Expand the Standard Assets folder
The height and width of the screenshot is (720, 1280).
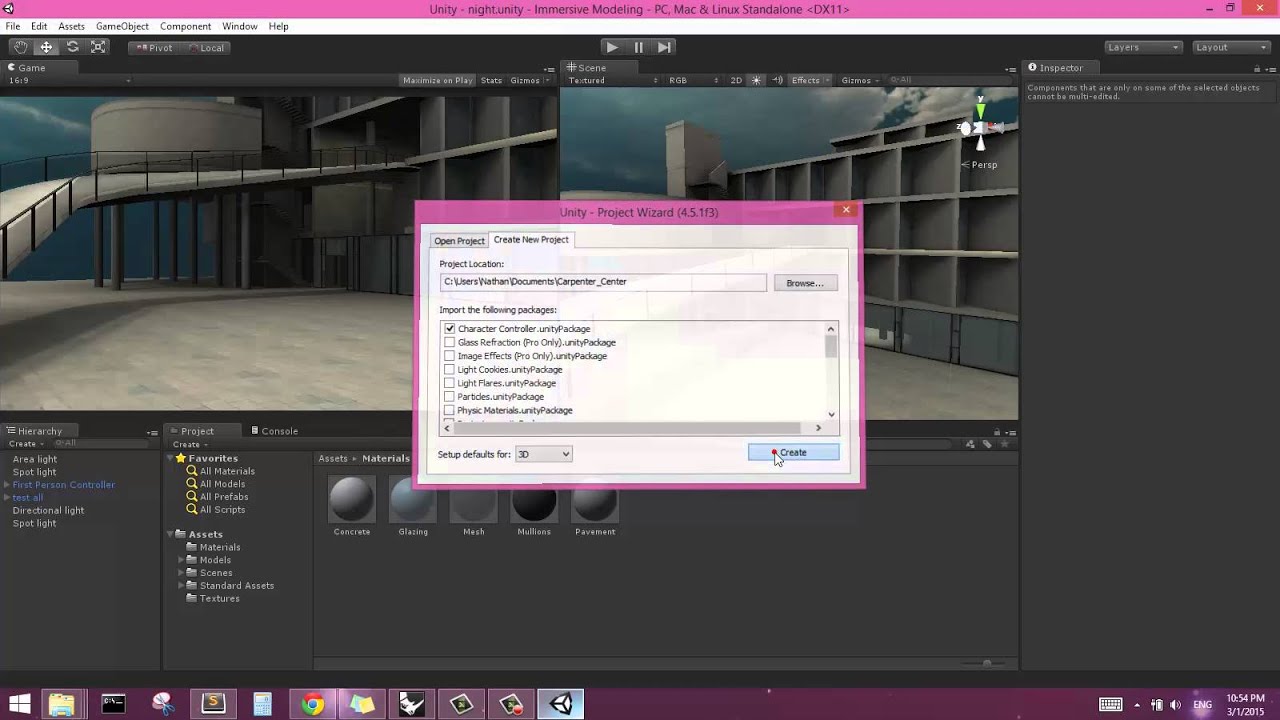click(x=181, y=586)
